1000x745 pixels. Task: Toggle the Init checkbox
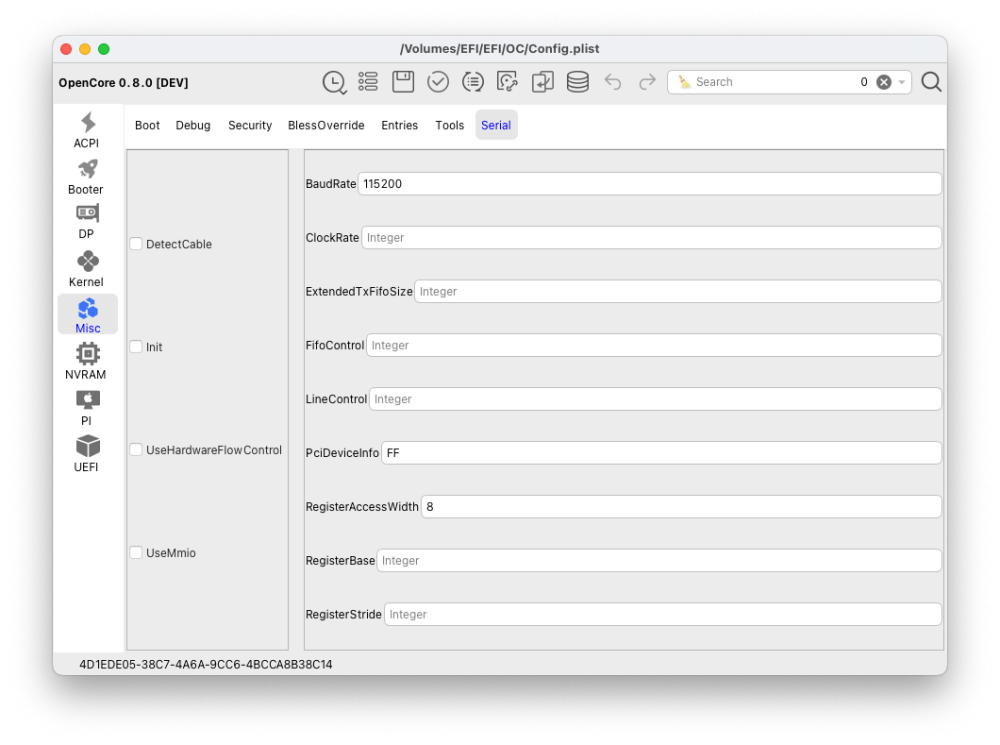coord(136,346)
